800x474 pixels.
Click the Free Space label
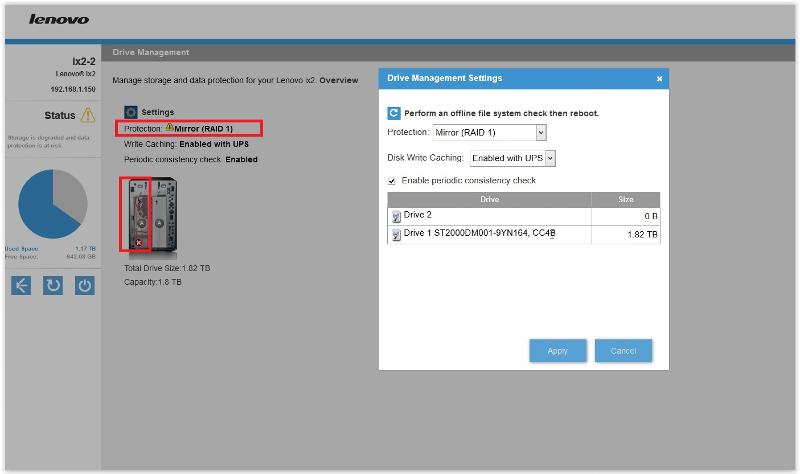point(21,257)
